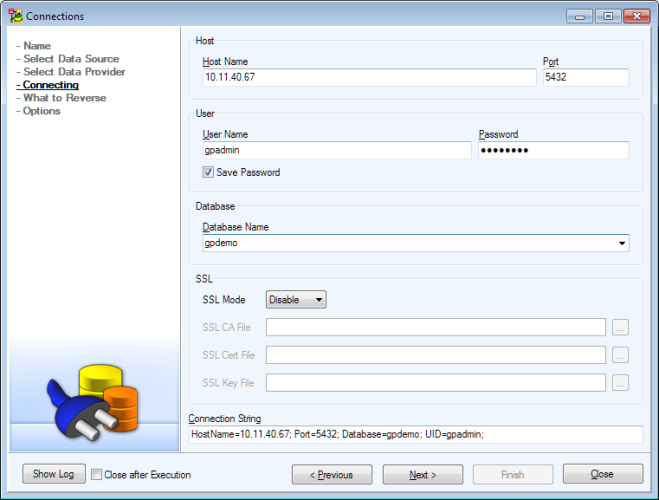This screenshot has width=659, height=500.
Task: Minimize the Connections window
Action: [580, 16]
